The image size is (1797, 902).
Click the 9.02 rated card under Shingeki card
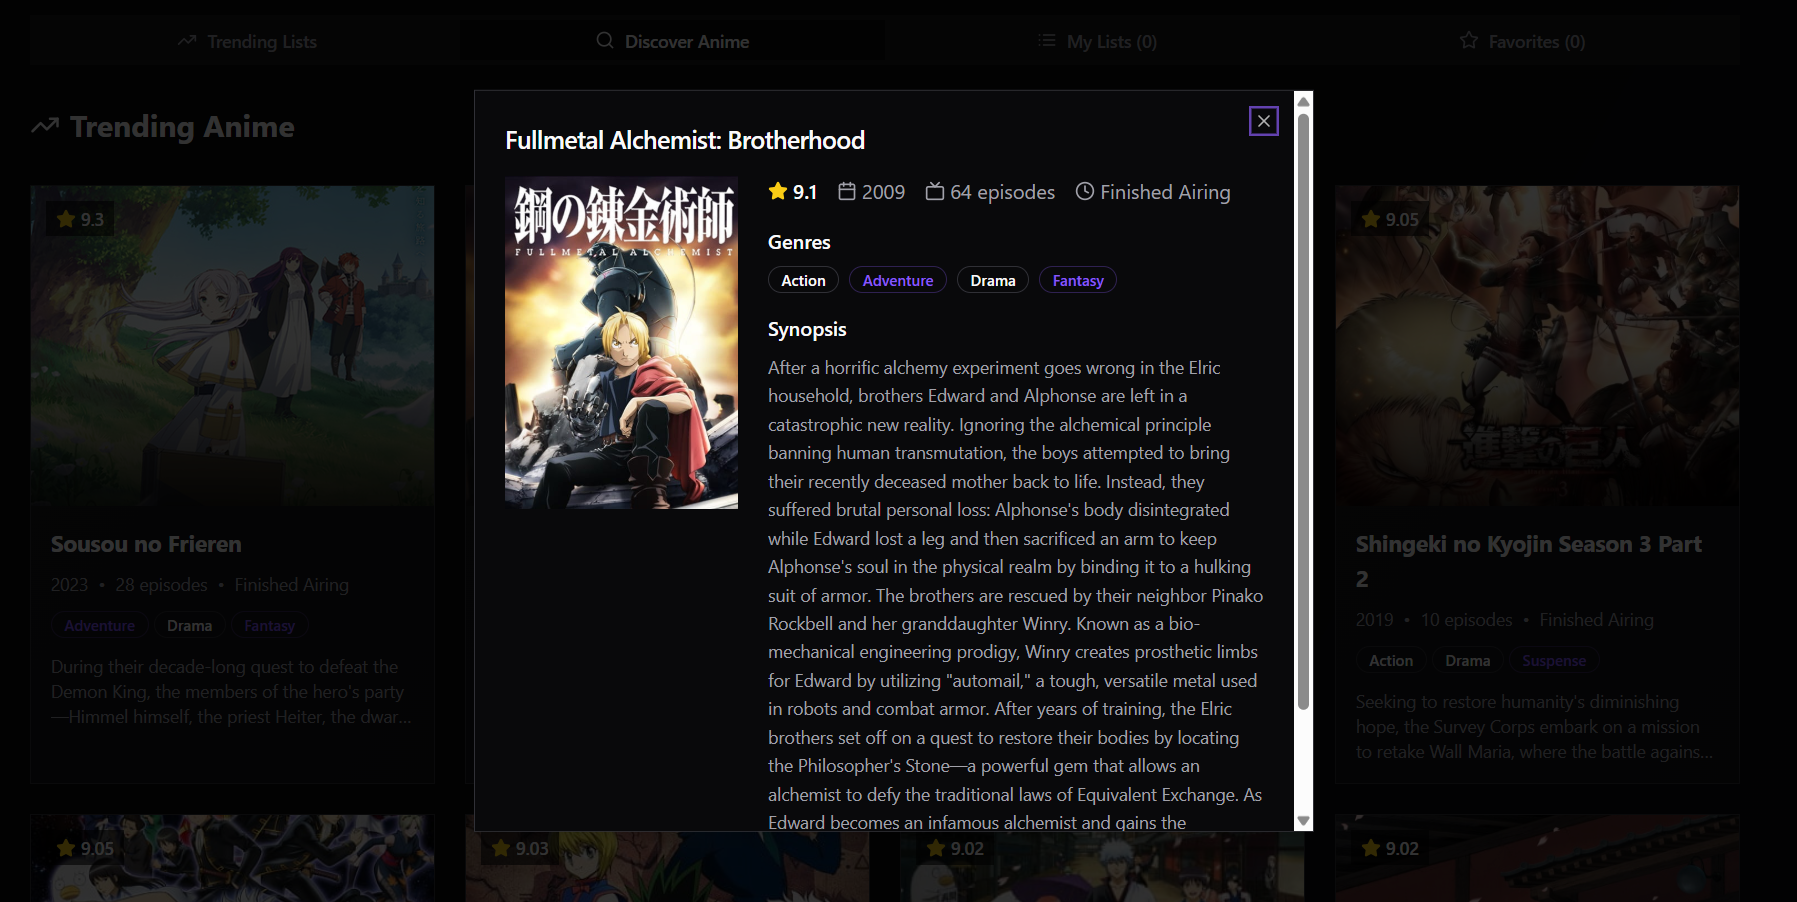(x=1537, y=859)
